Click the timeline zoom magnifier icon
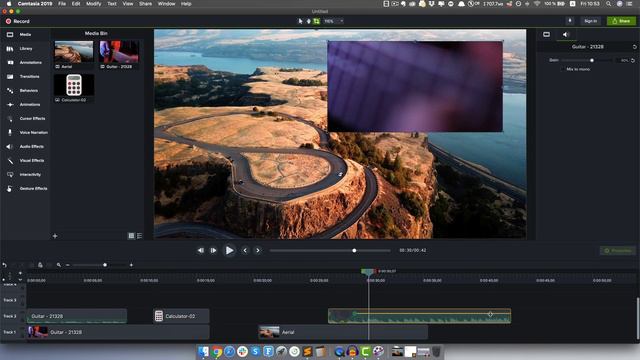 [x=59, y=265]
